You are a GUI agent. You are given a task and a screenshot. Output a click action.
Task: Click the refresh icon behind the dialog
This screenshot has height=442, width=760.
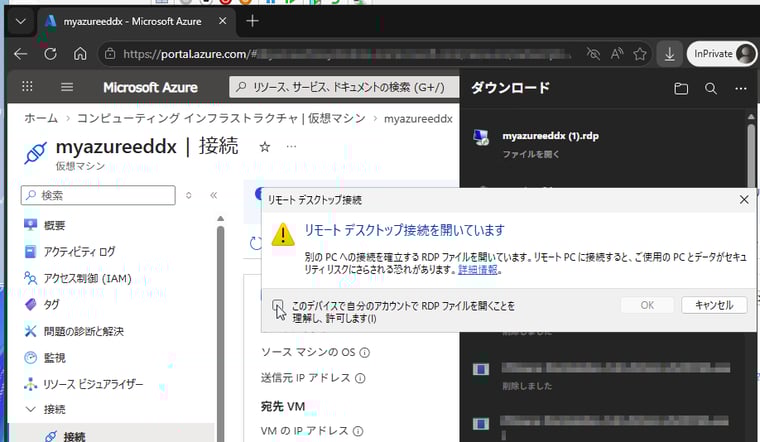pyautogui.click(x=255, y=243)
